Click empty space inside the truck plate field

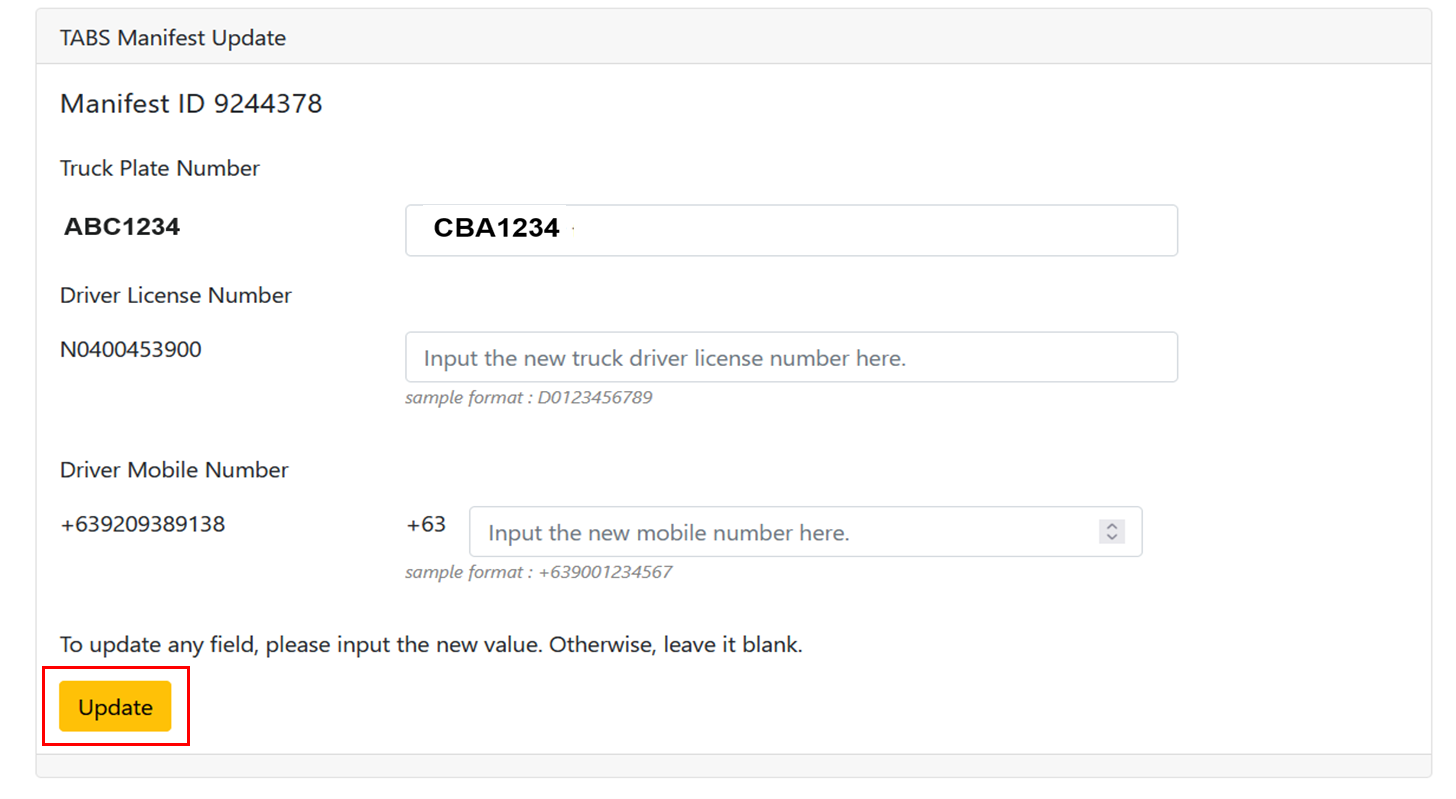pyautogui.click(x=900, y=231)
